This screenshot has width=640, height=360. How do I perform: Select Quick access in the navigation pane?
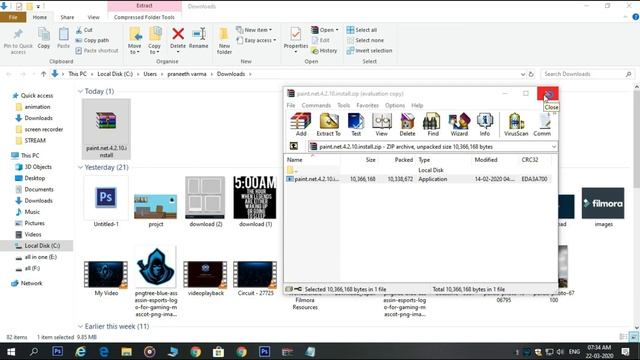(37, 96)
